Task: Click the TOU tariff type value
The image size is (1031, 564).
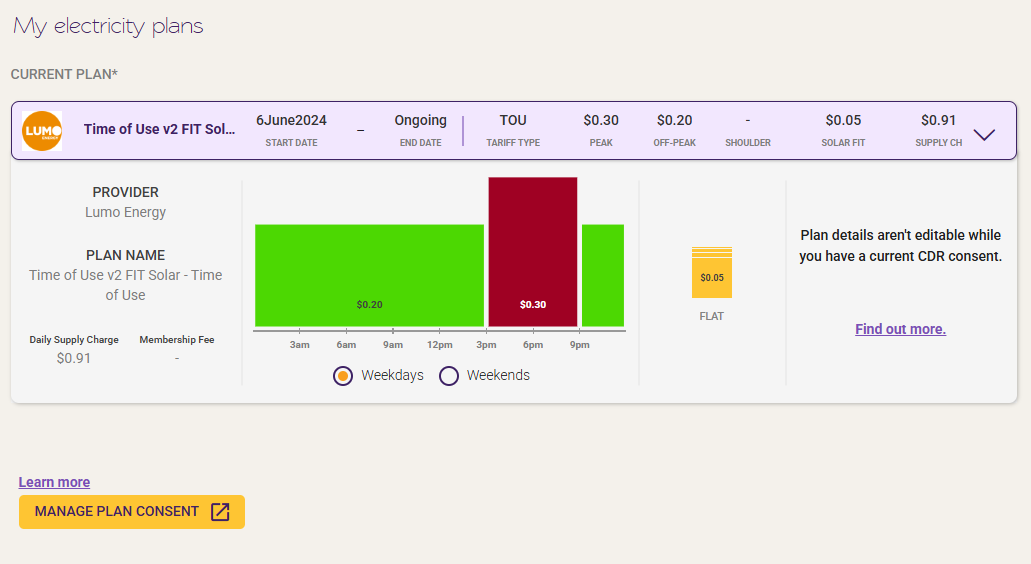Action: click(x=513, y=120)
